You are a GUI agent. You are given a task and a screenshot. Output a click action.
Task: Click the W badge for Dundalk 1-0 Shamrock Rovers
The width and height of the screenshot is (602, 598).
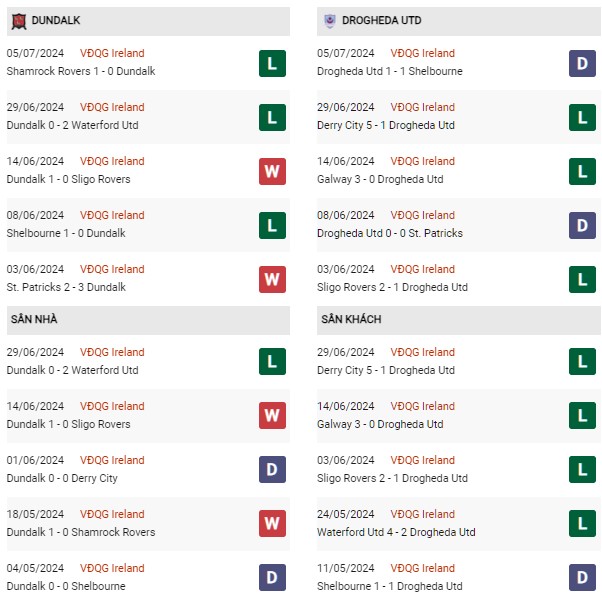[272, 524]
